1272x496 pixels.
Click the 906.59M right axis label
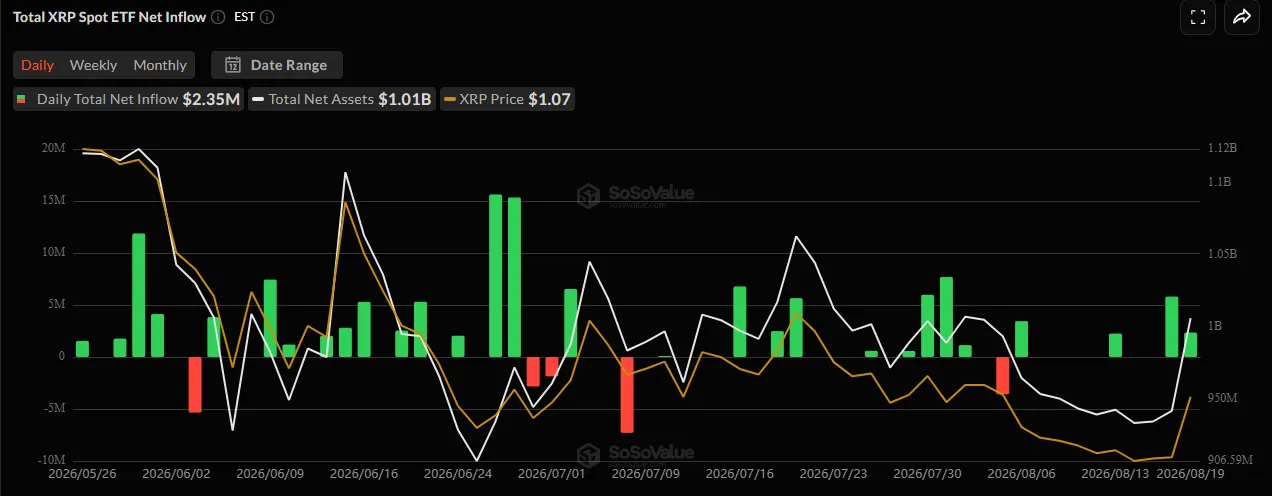pos(1229,460)
